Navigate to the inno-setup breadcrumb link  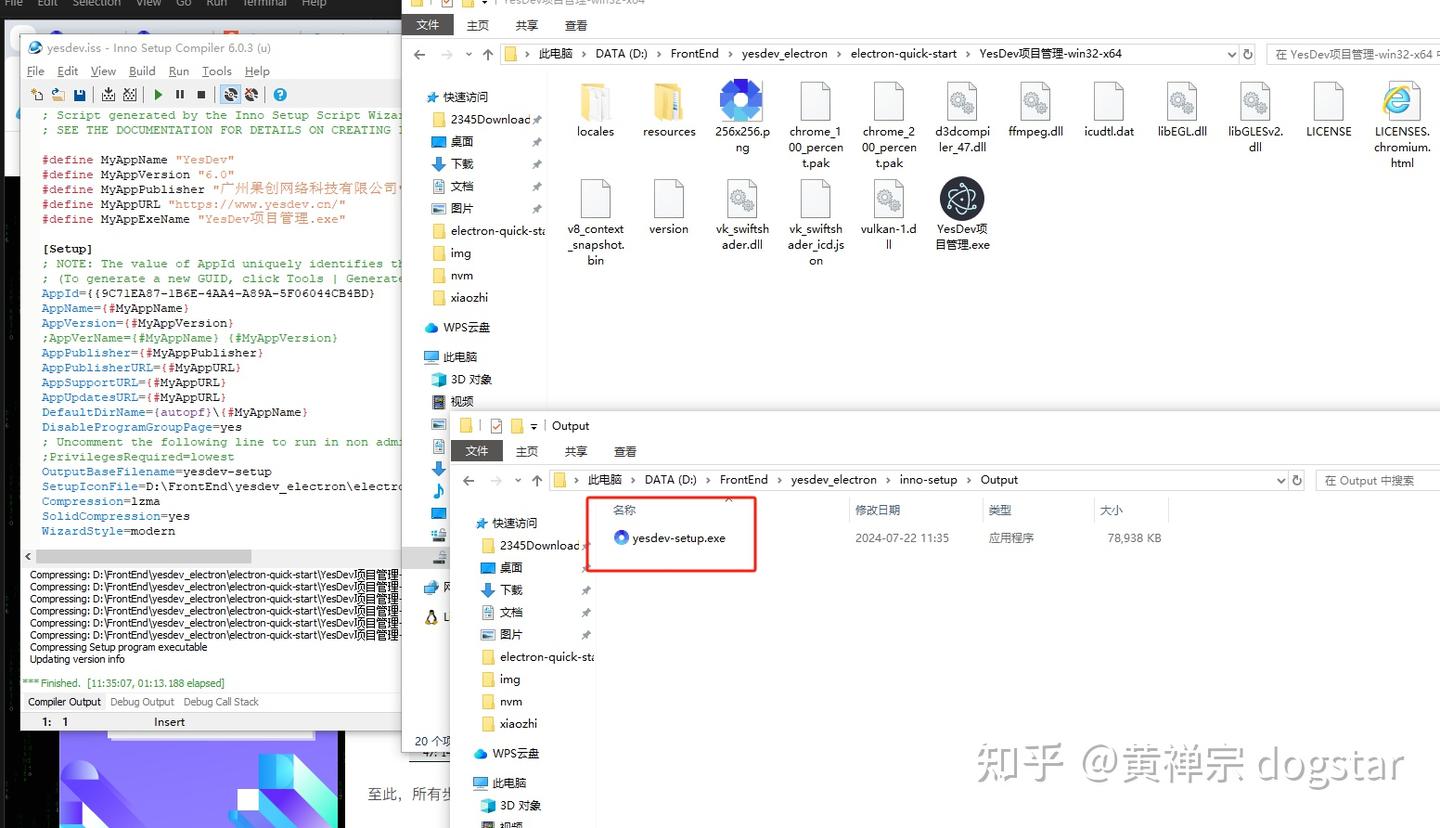[x=928, y=479]
